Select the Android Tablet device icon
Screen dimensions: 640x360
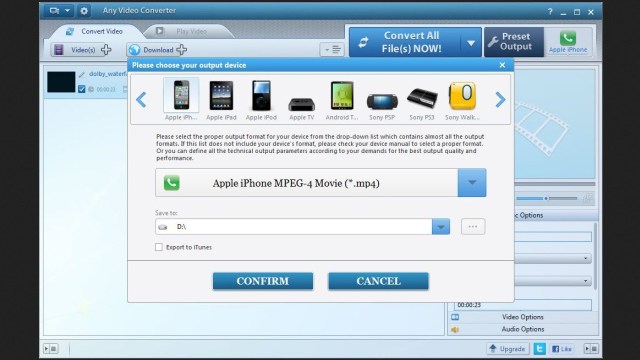pyautogui.click(x=342, y=96)
